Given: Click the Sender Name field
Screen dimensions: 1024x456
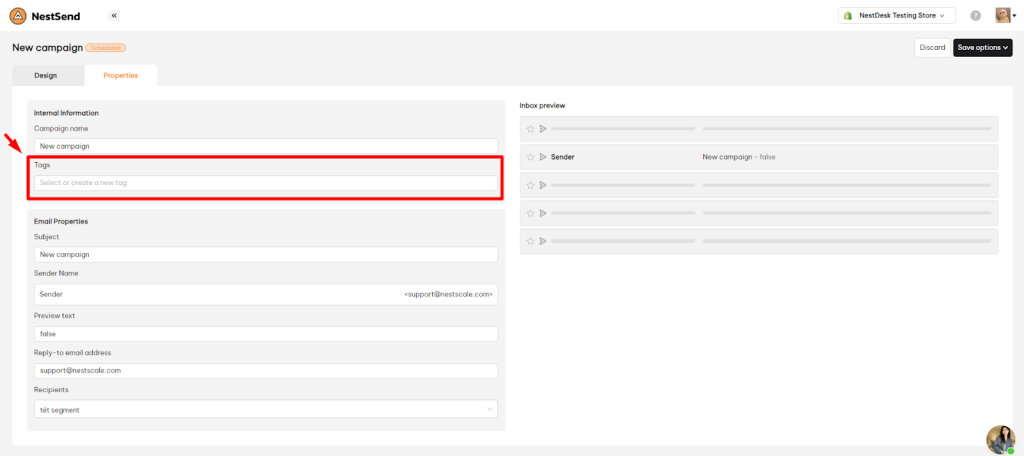Looking at the screenshot, I should pos(266,295).
